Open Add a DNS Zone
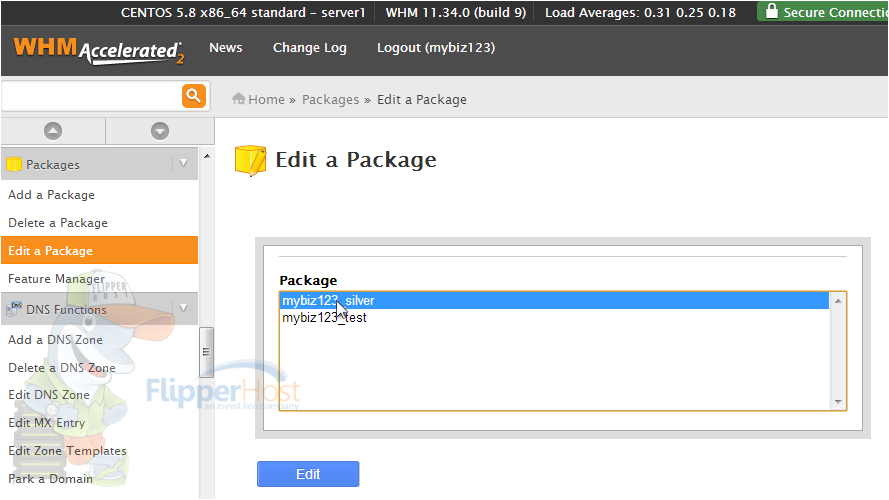The height and width of the screenshot is (500, 889). (x=56, y=340)
